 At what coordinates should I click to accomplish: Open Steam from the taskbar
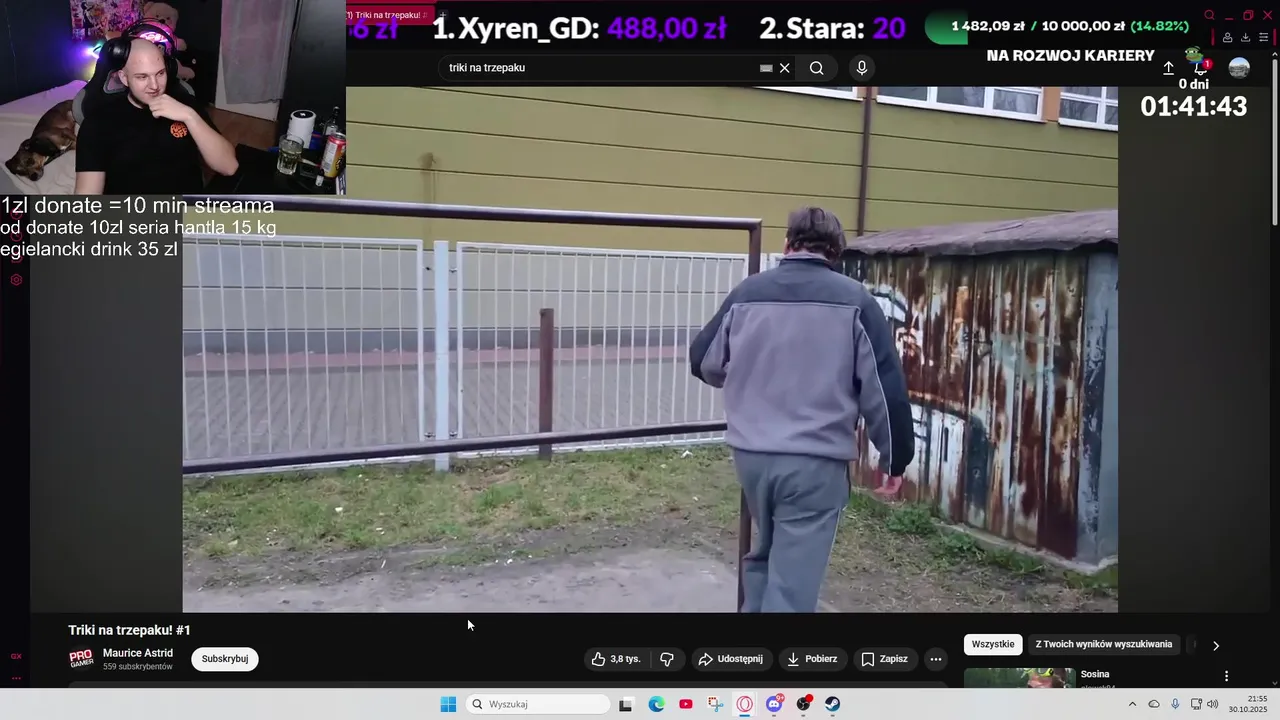[x=832, y=704]
